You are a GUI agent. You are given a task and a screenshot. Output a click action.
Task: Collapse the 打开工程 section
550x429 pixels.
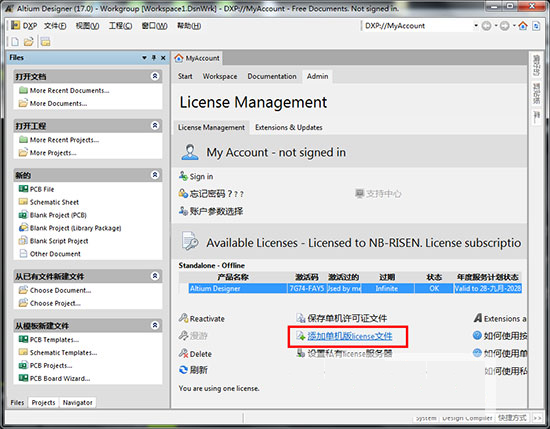pos(155,125)
